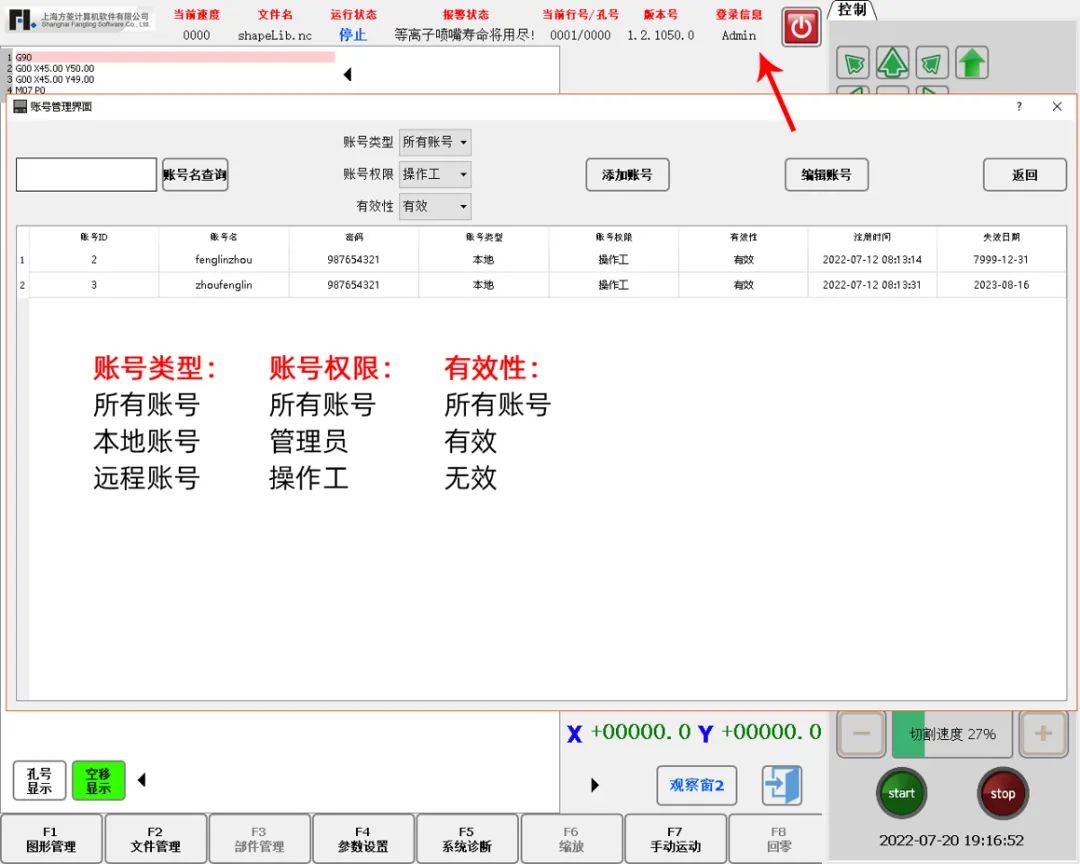Click 账号ID column header
Viewport: 1080px width, 864px height.
94,237
